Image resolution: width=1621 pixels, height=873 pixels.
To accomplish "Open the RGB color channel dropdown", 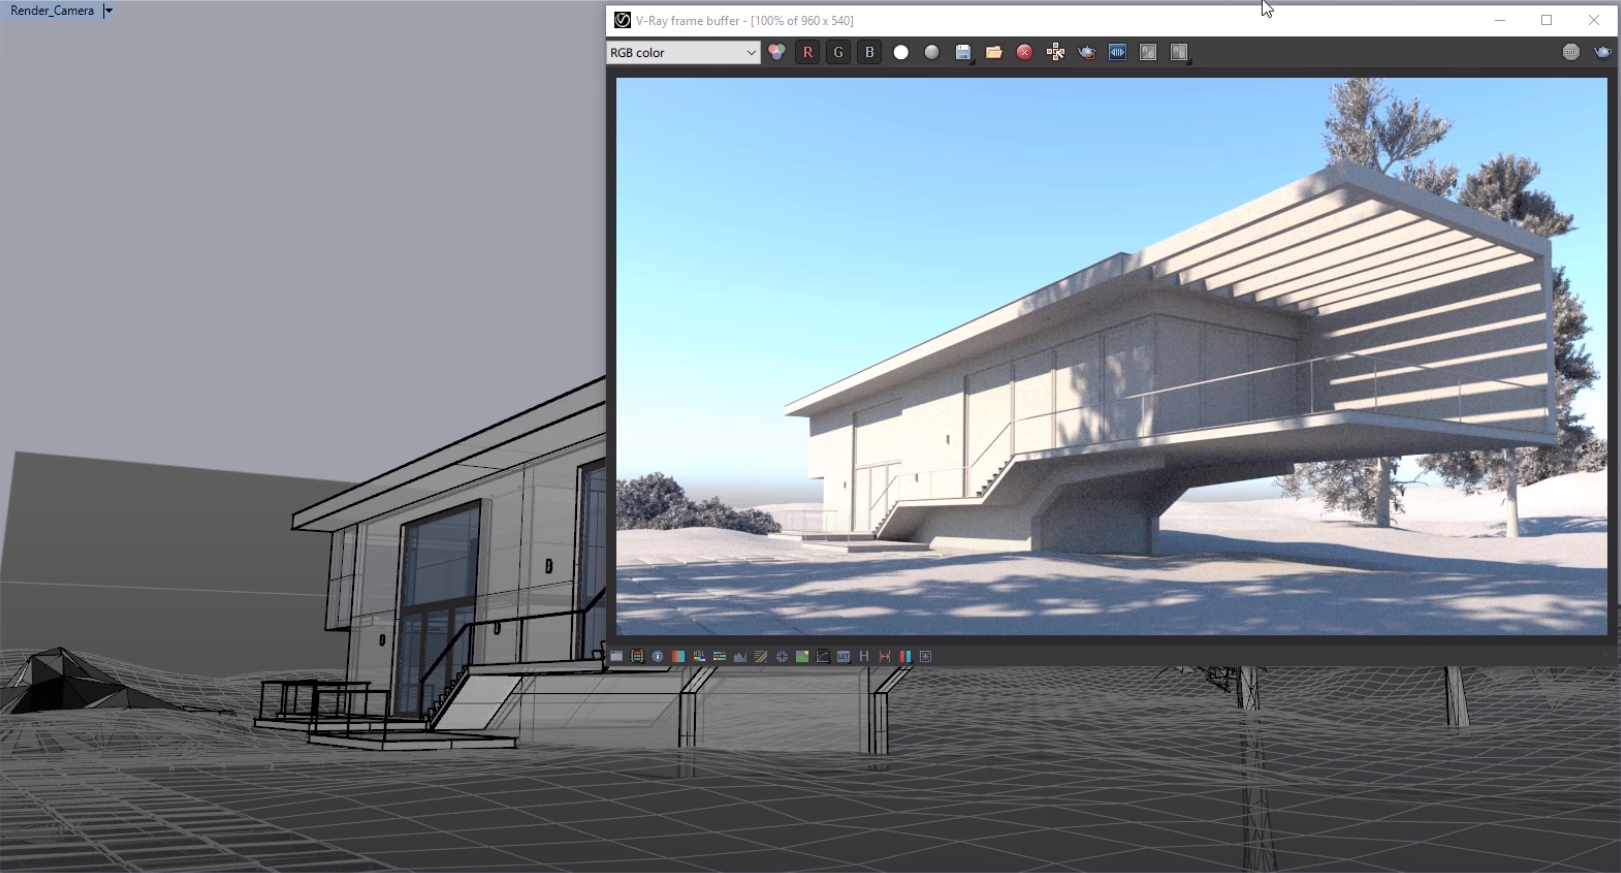I will [683, 53].
